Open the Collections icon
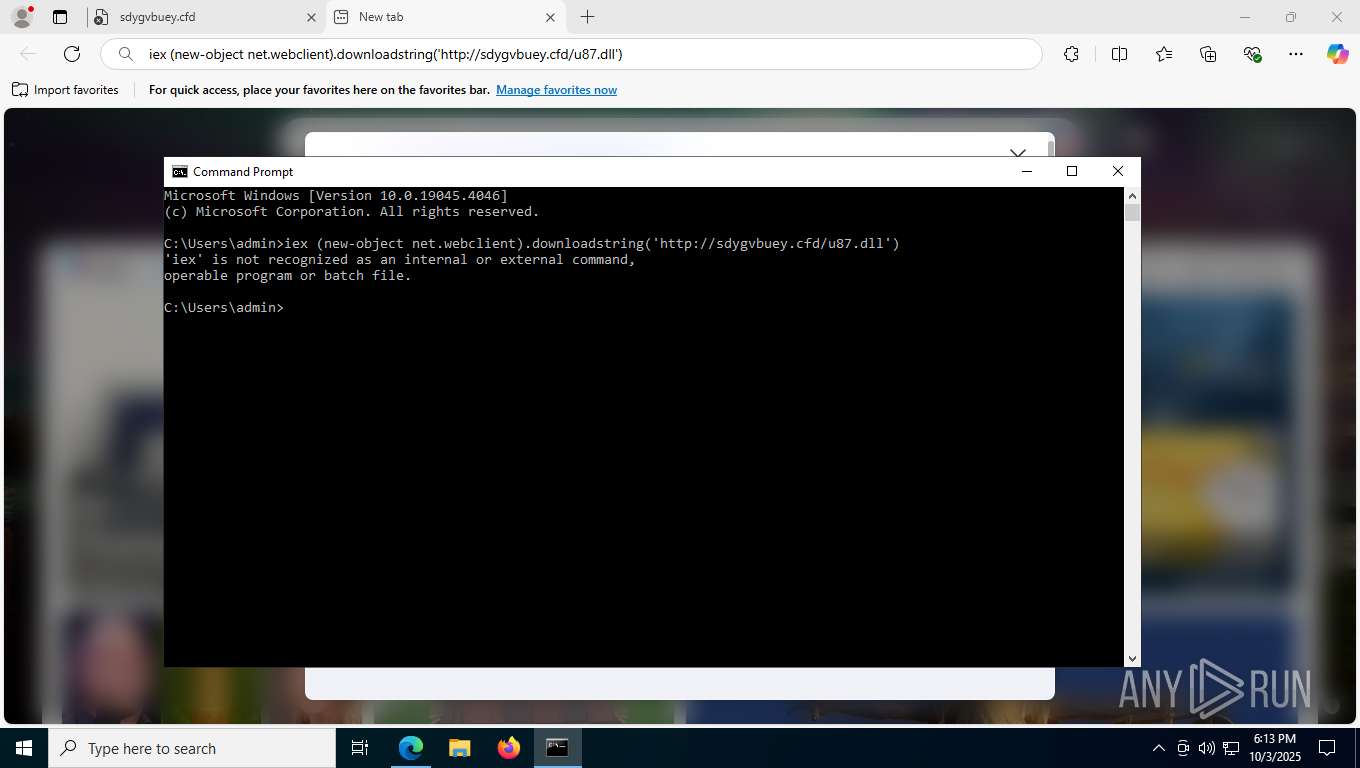The height and width of the screenshot is (768, 1360). coord(1208,54)
